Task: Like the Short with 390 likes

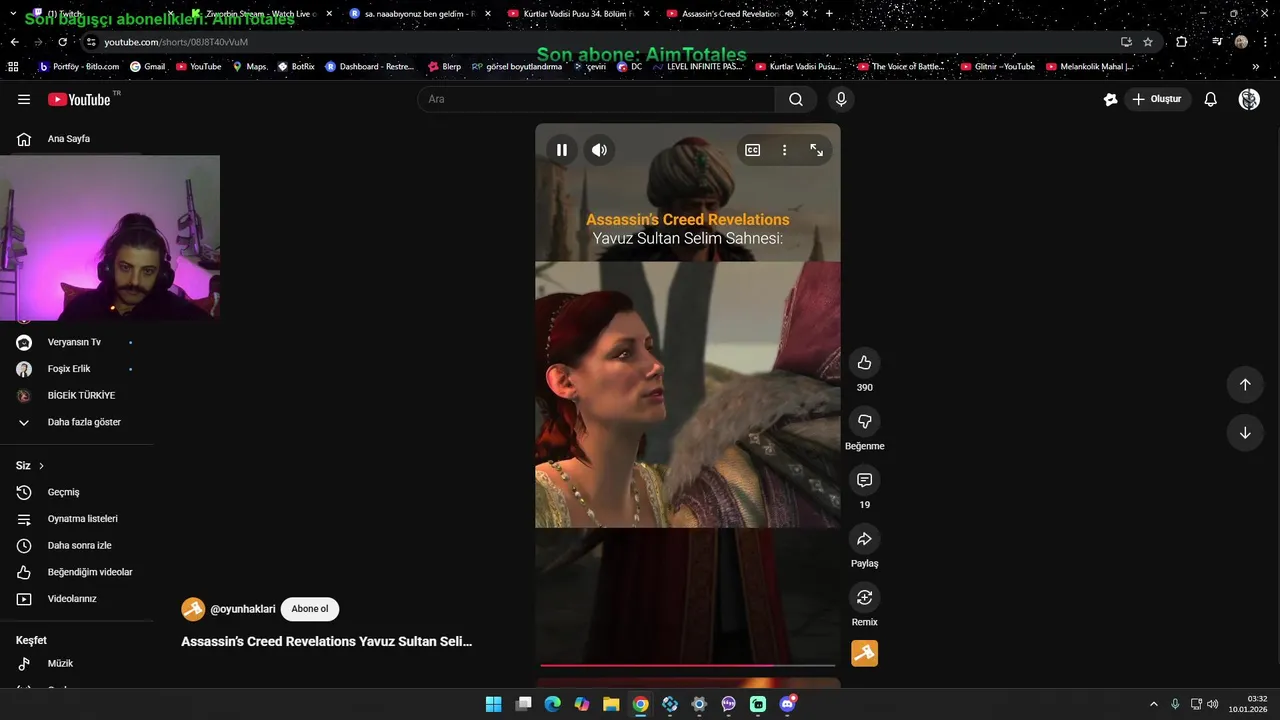Action: click(x=865, y=363)
